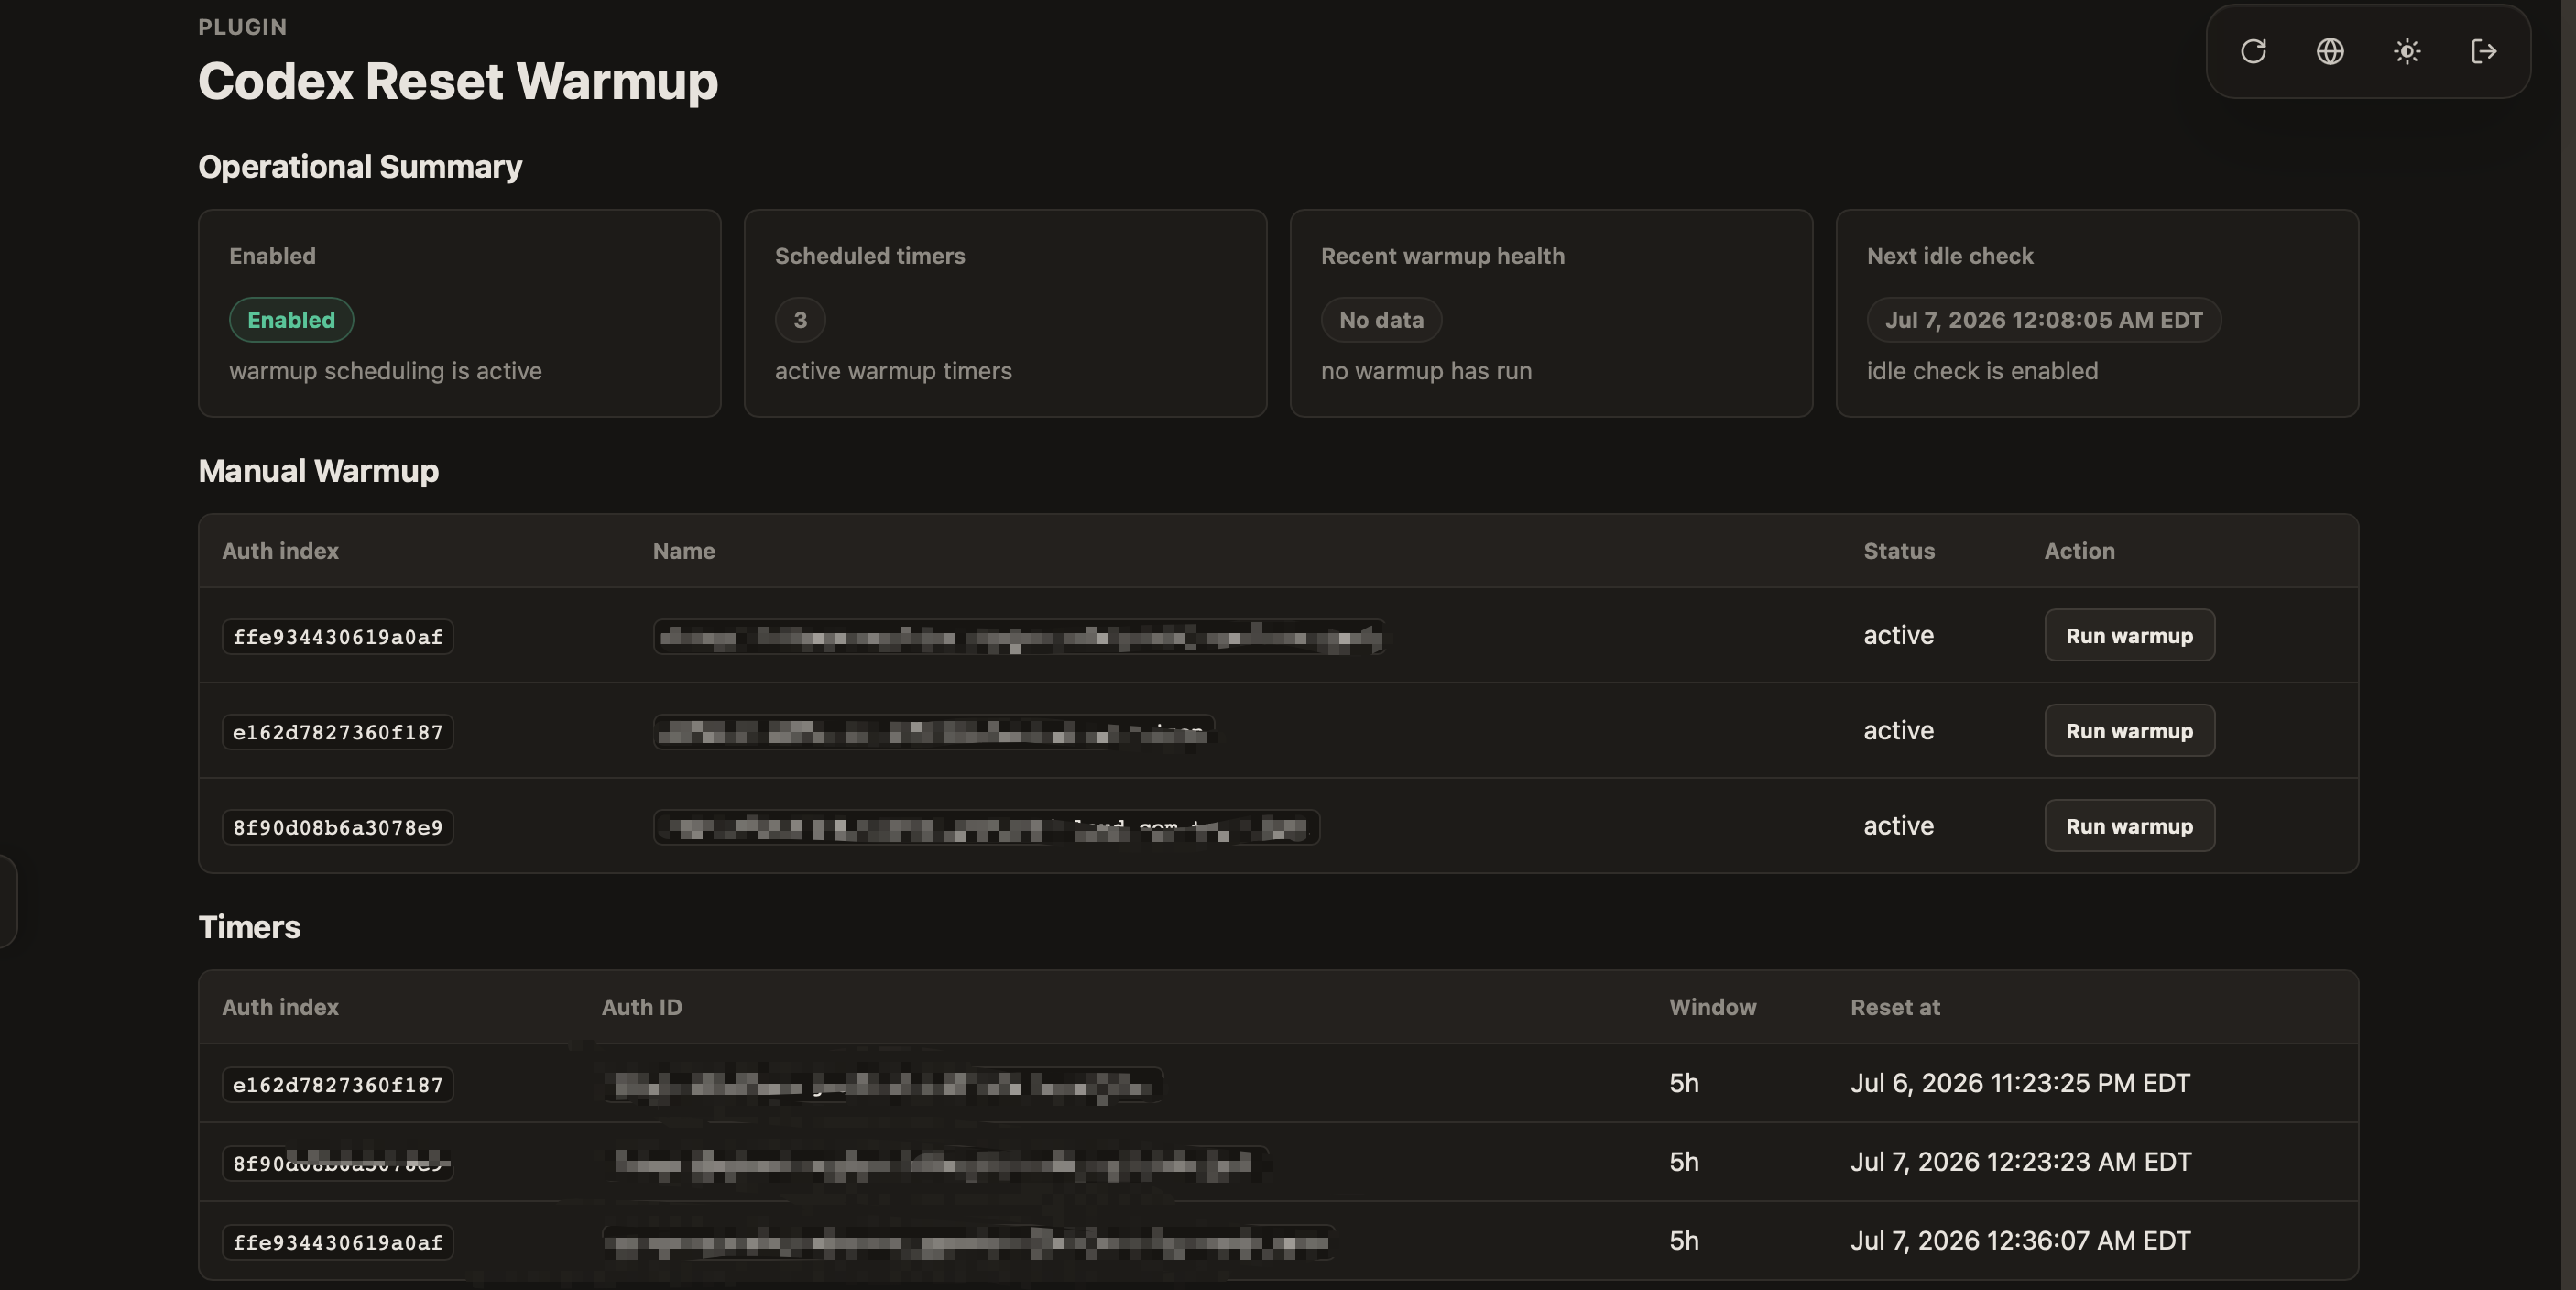Image resolution: width=2576 pixels, height=1290 pixels.
Task: Open the language globe icon
Action: pyautogui.click(x=2330, y=51)
